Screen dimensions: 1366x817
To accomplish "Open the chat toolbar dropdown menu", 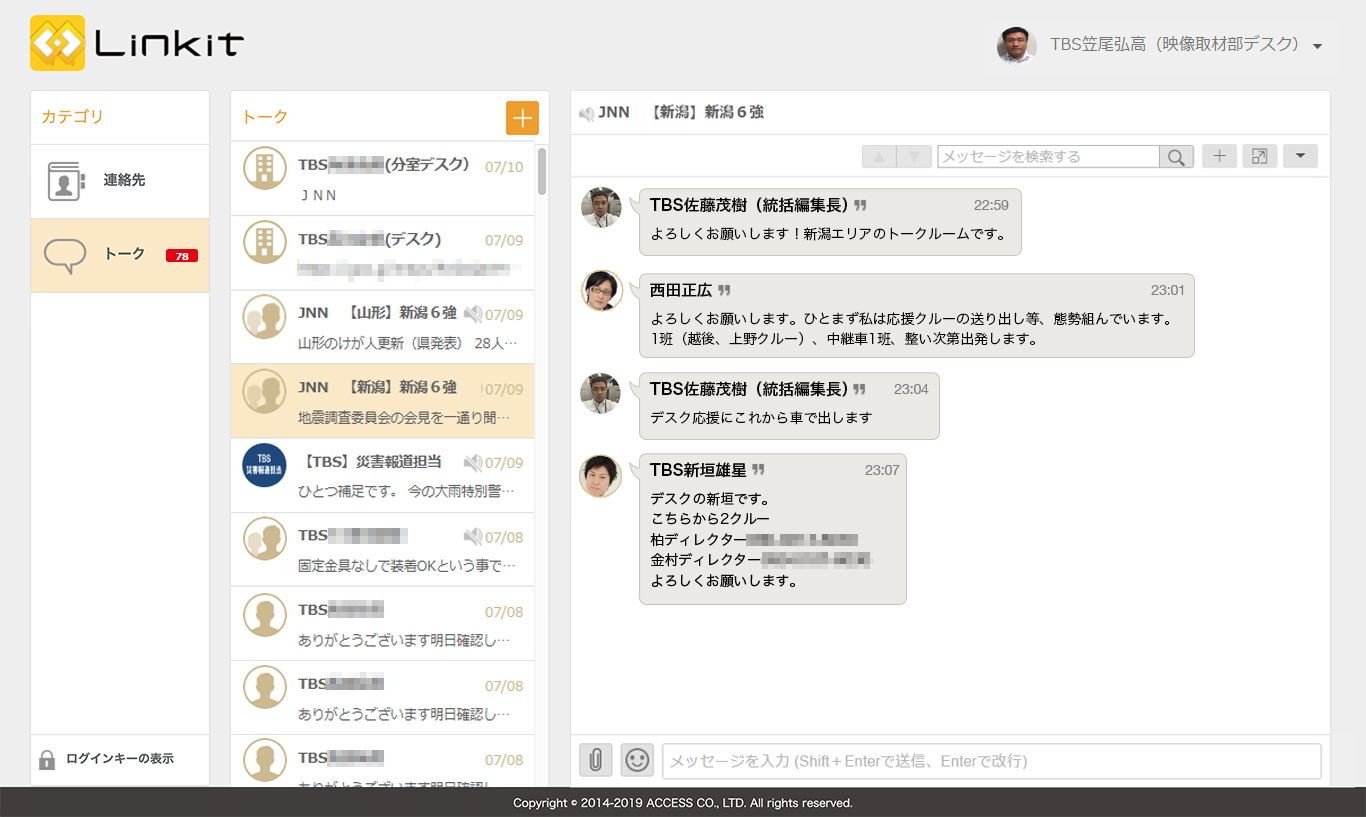I will click(x=1300, y=156).
